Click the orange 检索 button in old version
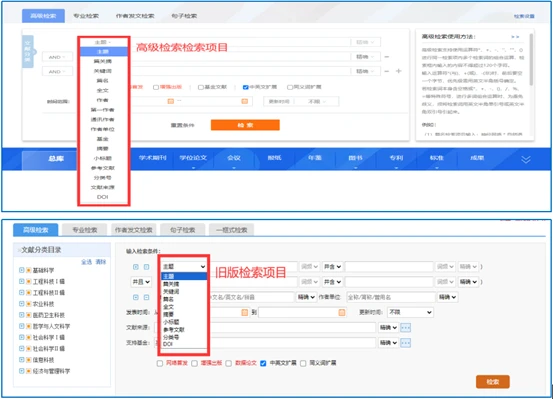 click(x=493, y=382)
